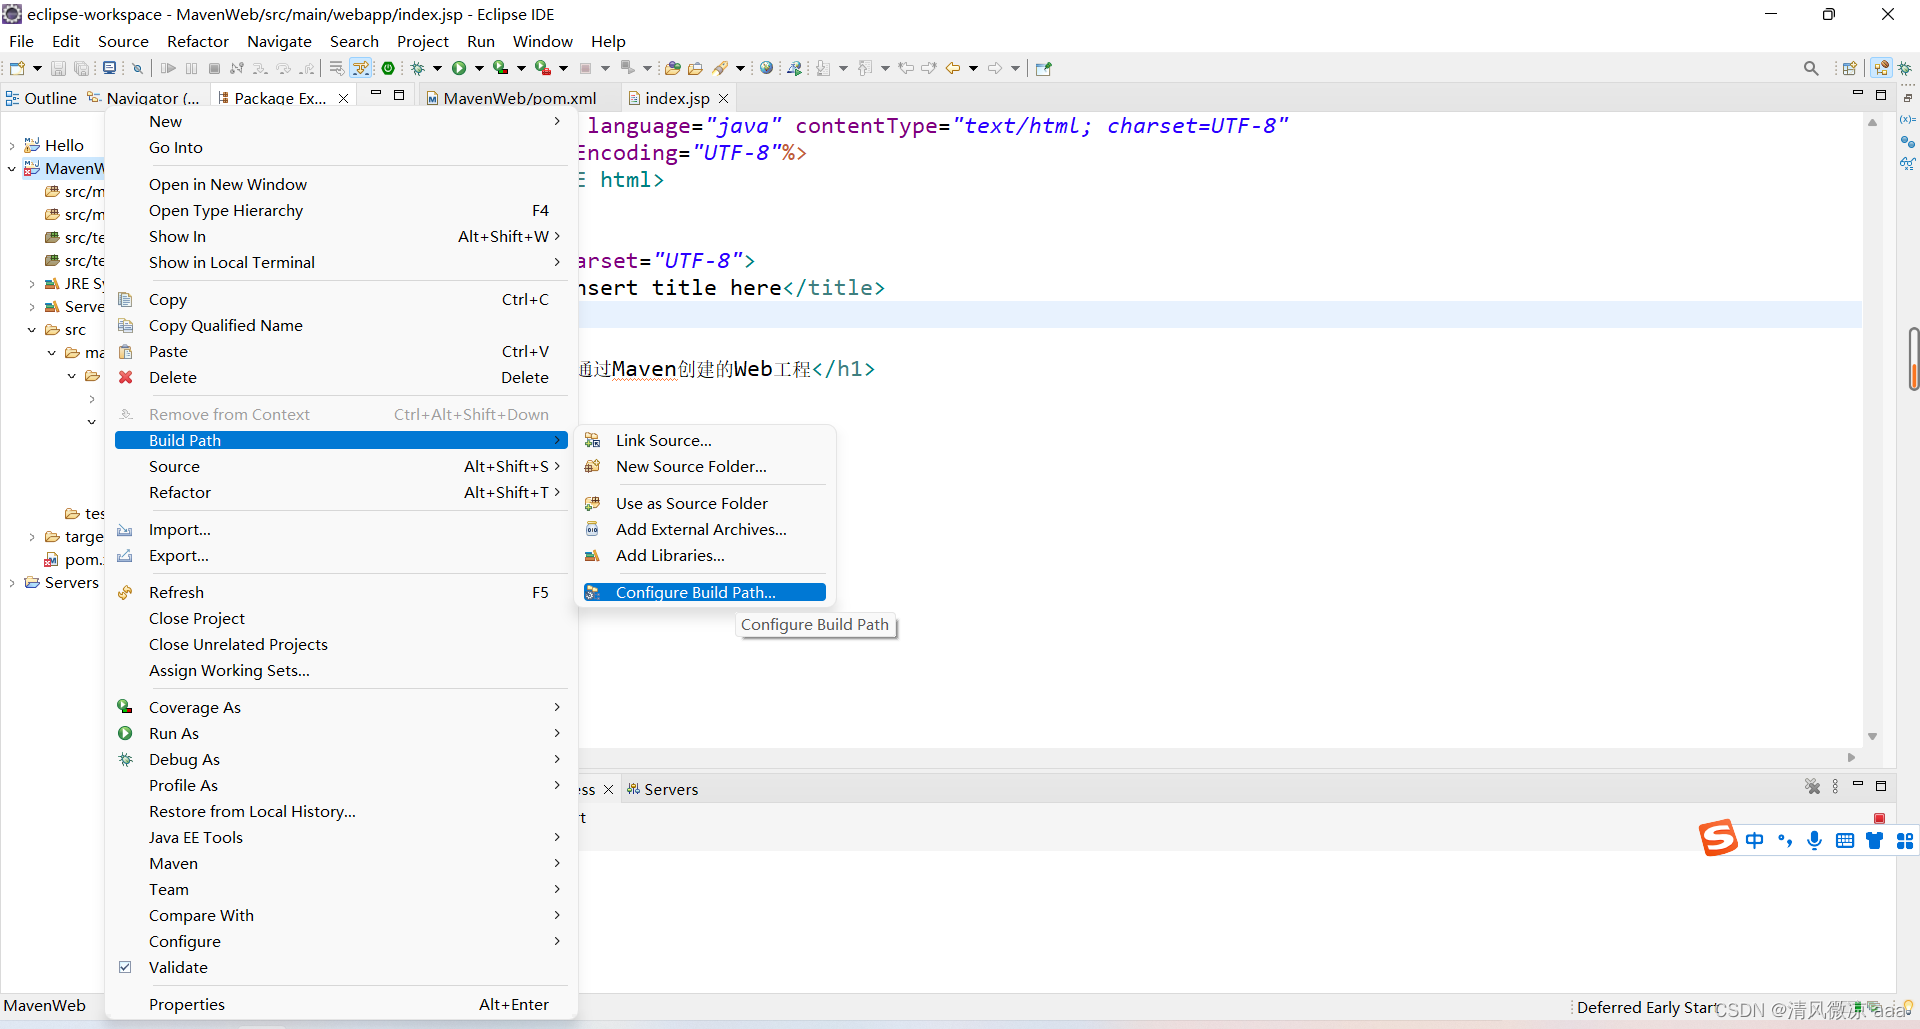Viewport: 1920px width, 1029px height.
Task: Close the Package Explorer view tab
Action: pos(344,98)
